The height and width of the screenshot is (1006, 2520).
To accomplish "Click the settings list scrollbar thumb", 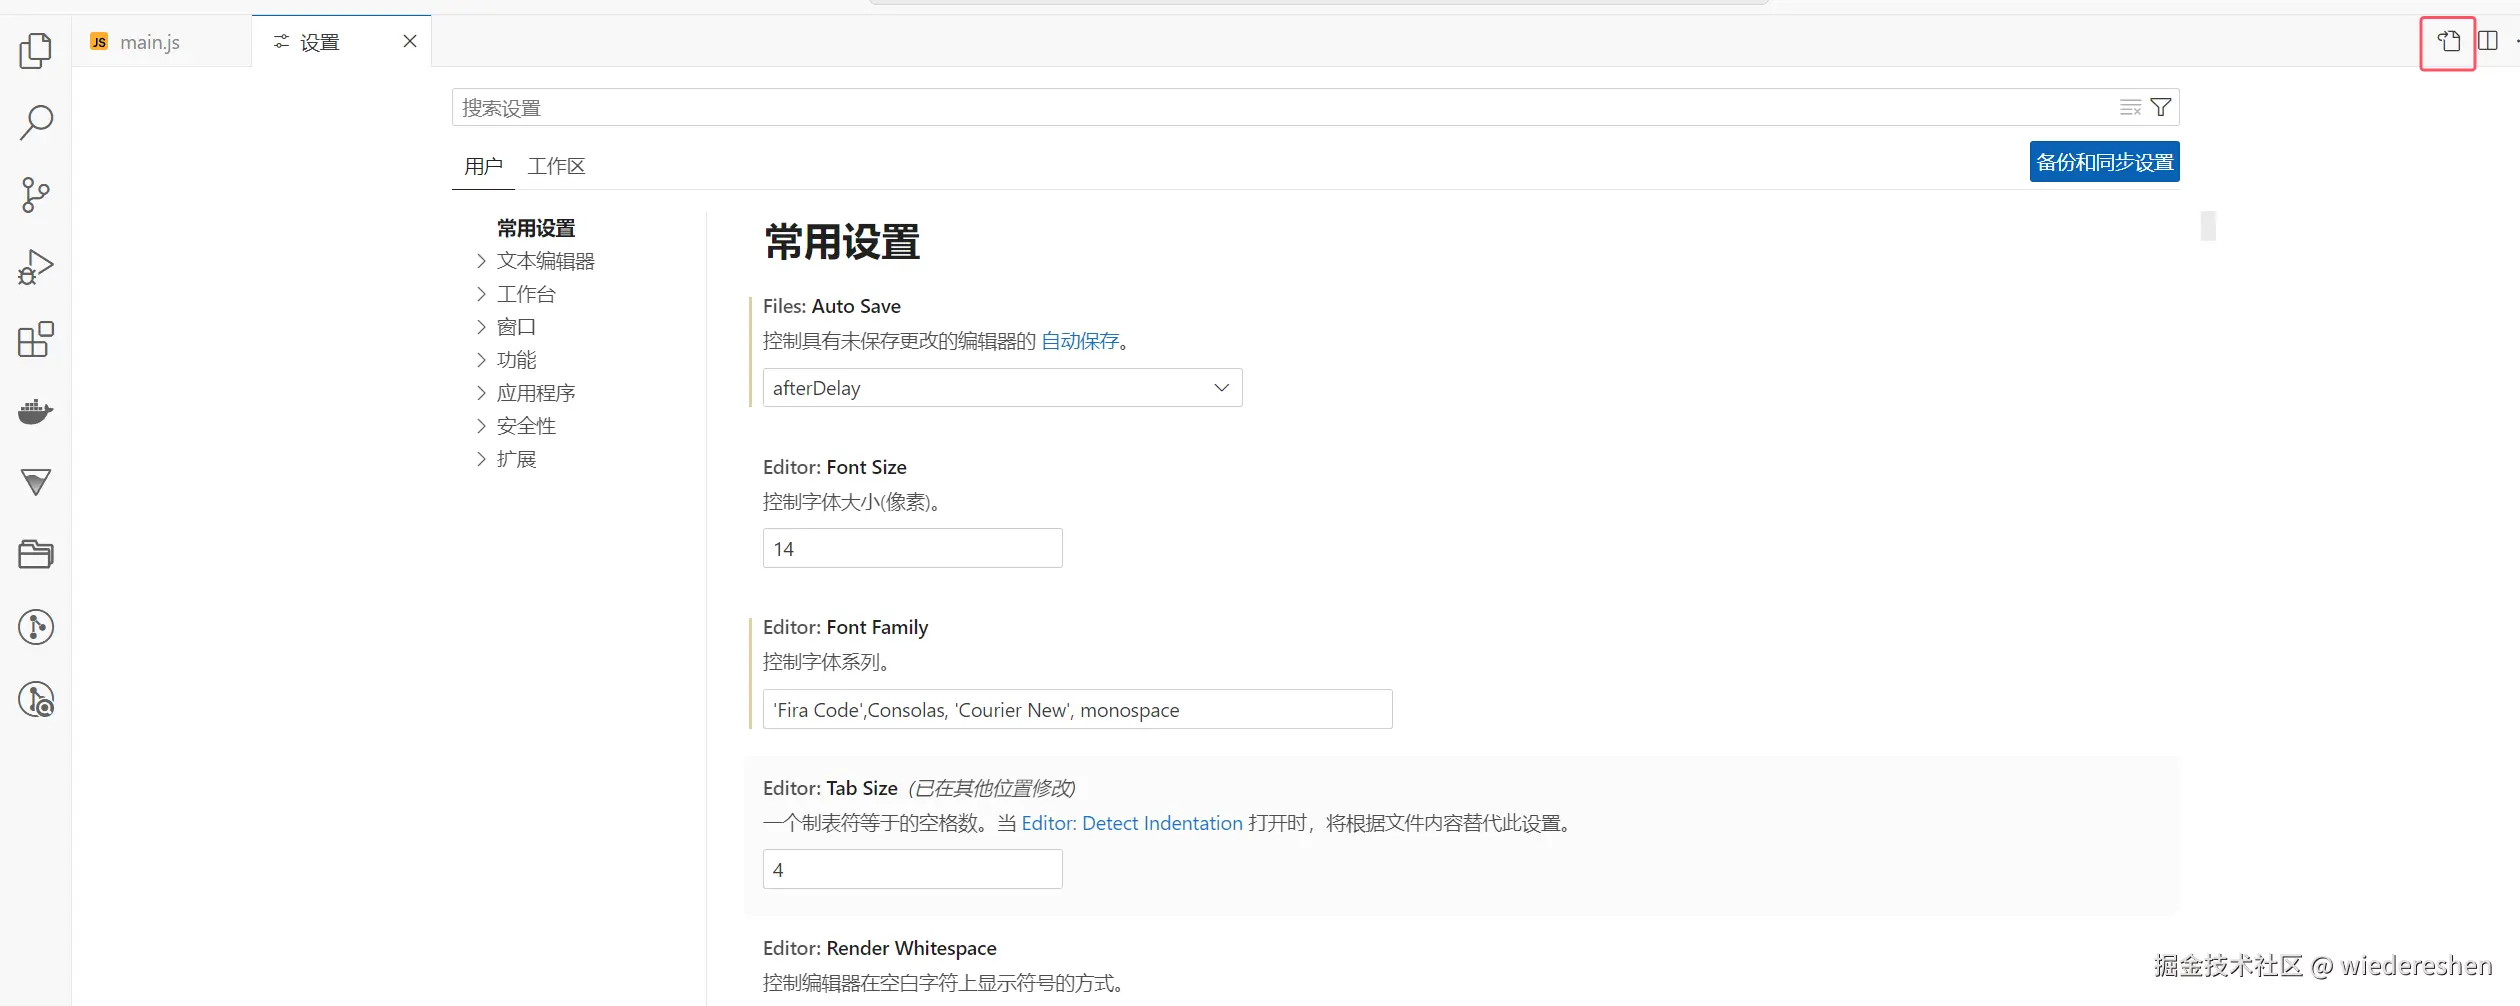I will coord(2208,226).
